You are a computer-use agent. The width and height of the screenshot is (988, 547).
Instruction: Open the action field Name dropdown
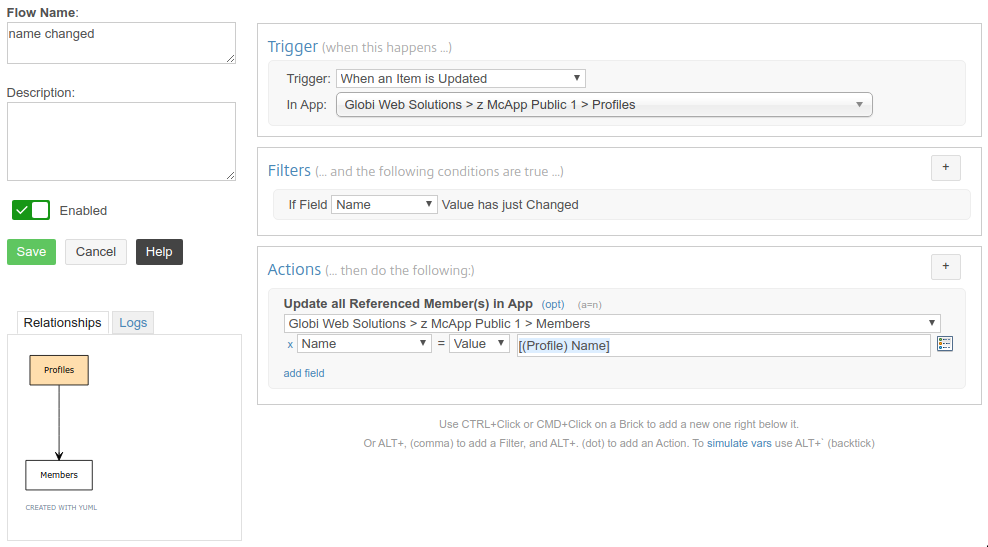365,343
